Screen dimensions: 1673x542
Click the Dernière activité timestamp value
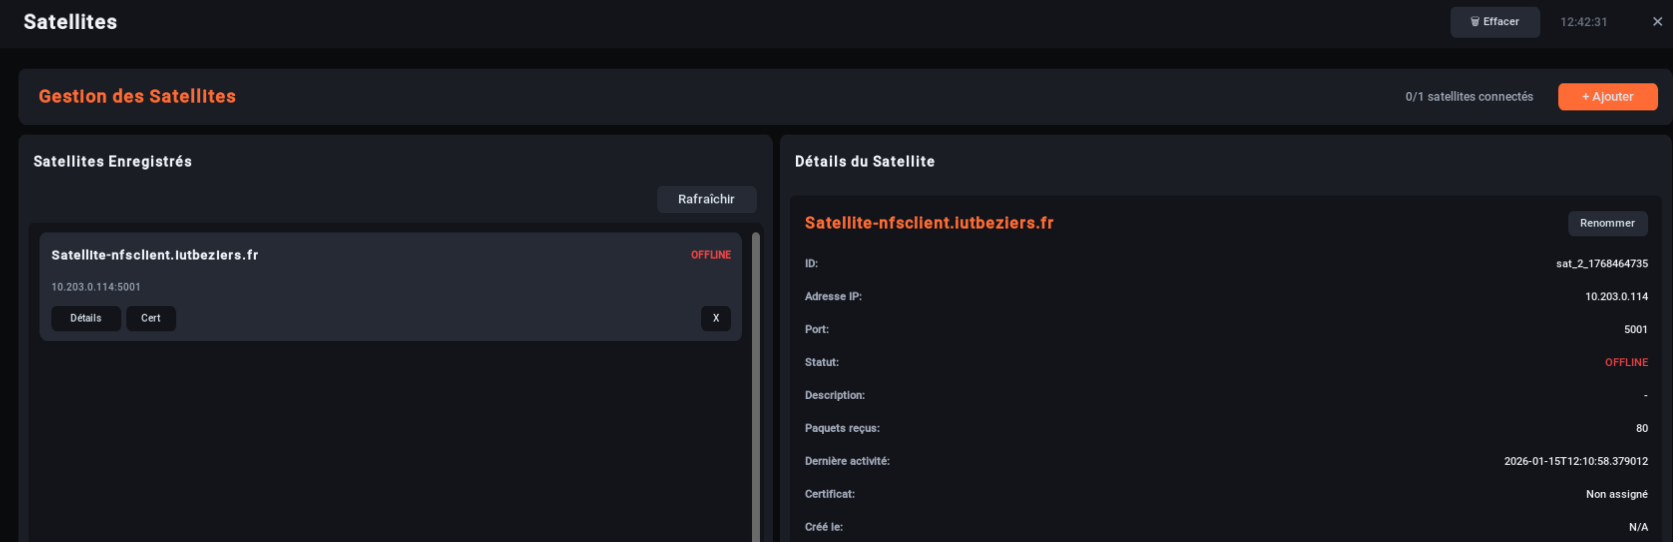(x=1576, y=461)
